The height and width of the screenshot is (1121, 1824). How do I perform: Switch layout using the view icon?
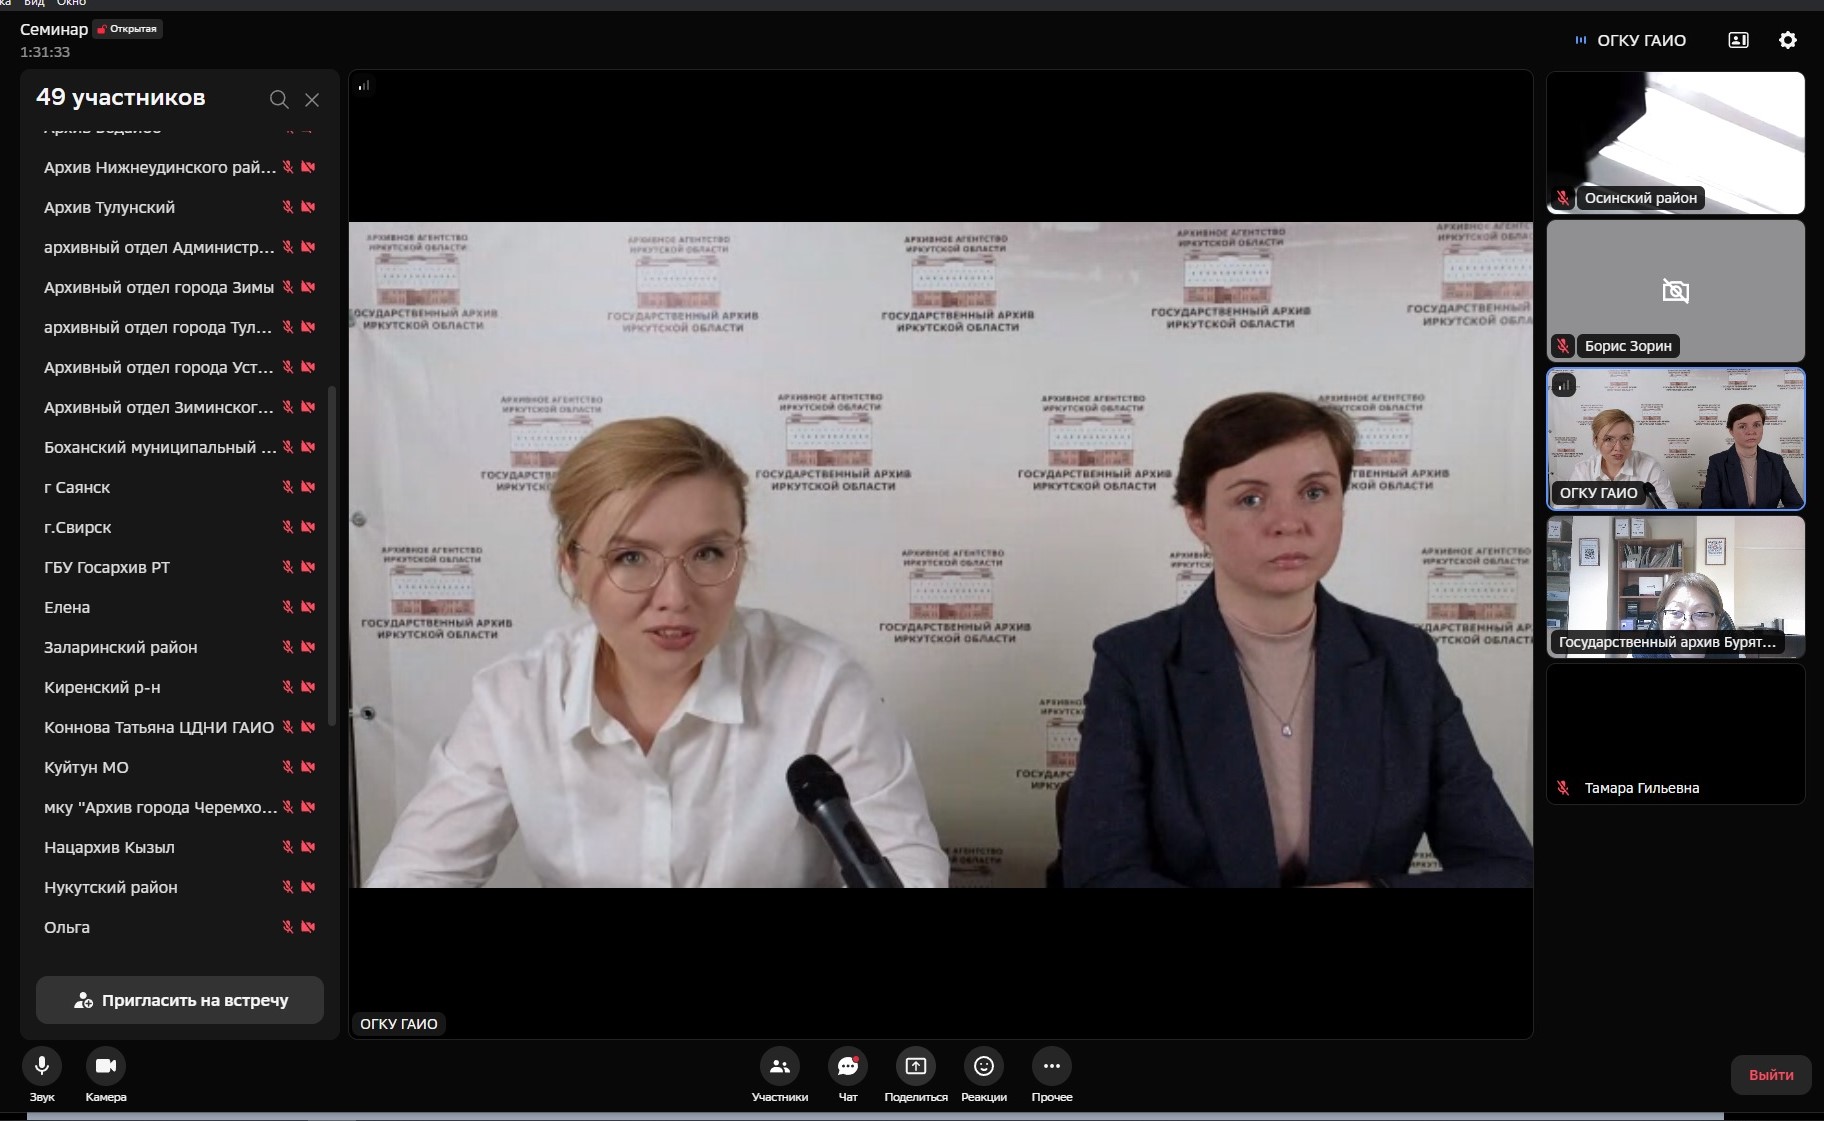click(1738, 40)
